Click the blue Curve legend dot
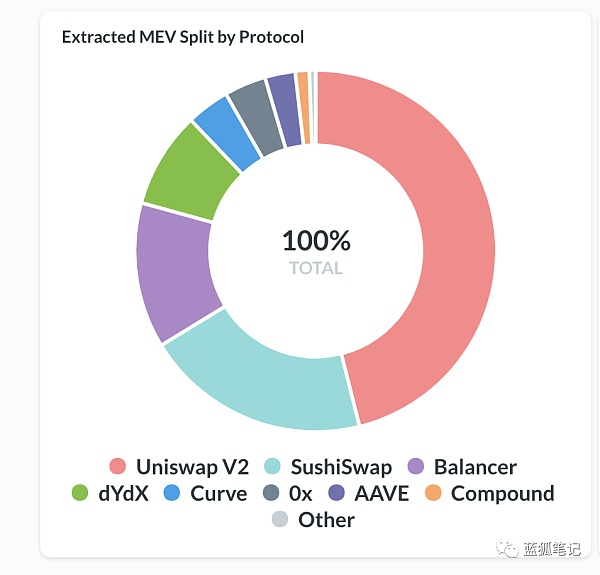 coord(172,493)
